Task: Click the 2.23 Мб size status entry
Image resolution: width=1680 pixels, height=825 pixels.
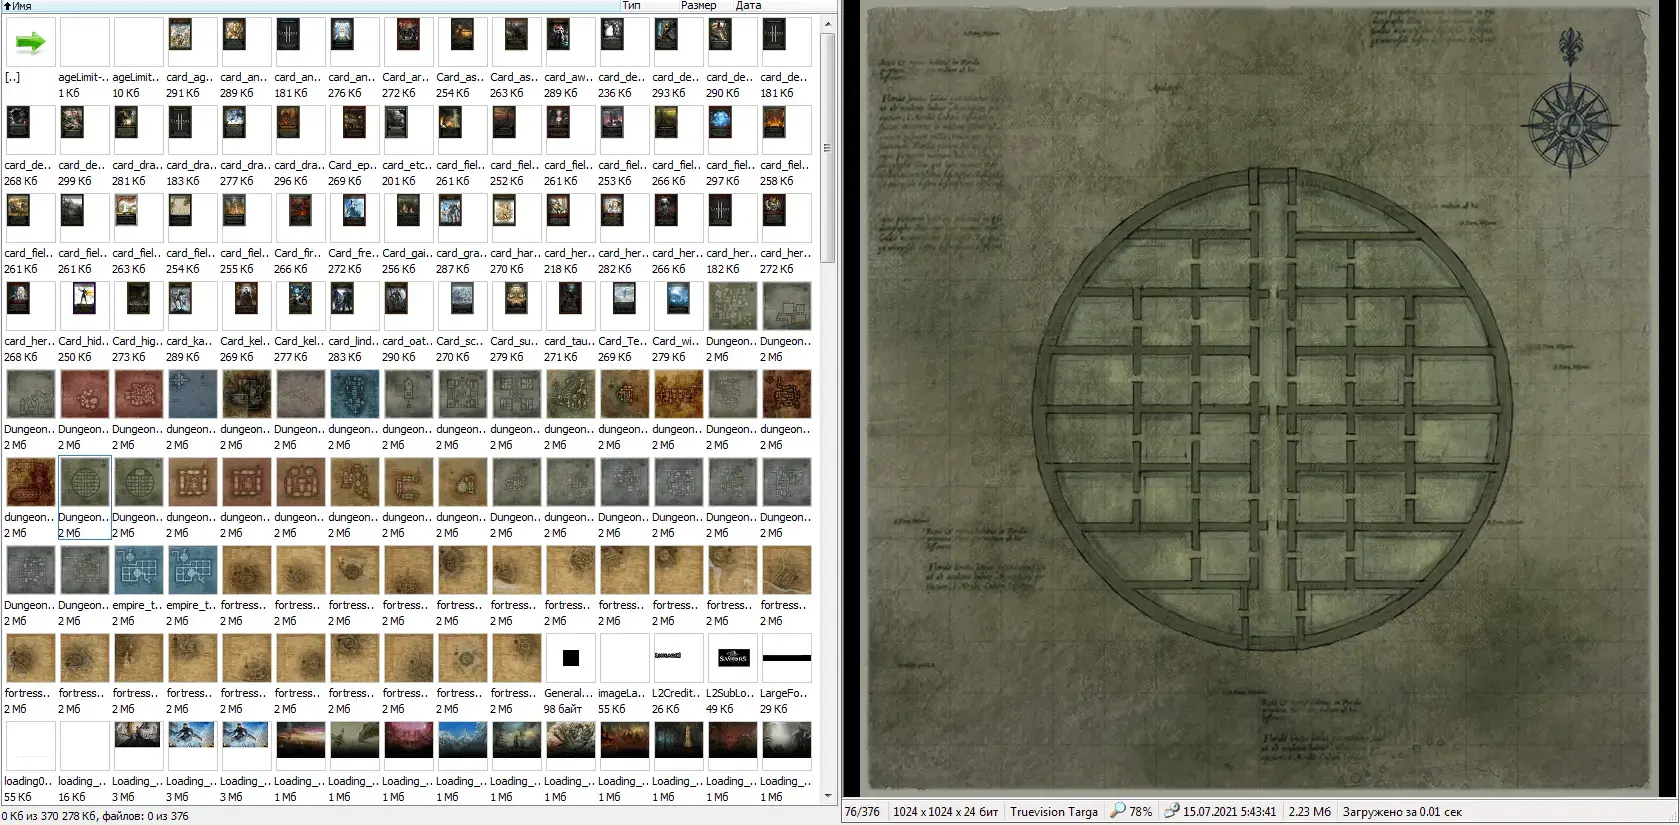Action: coord(1309,812)
